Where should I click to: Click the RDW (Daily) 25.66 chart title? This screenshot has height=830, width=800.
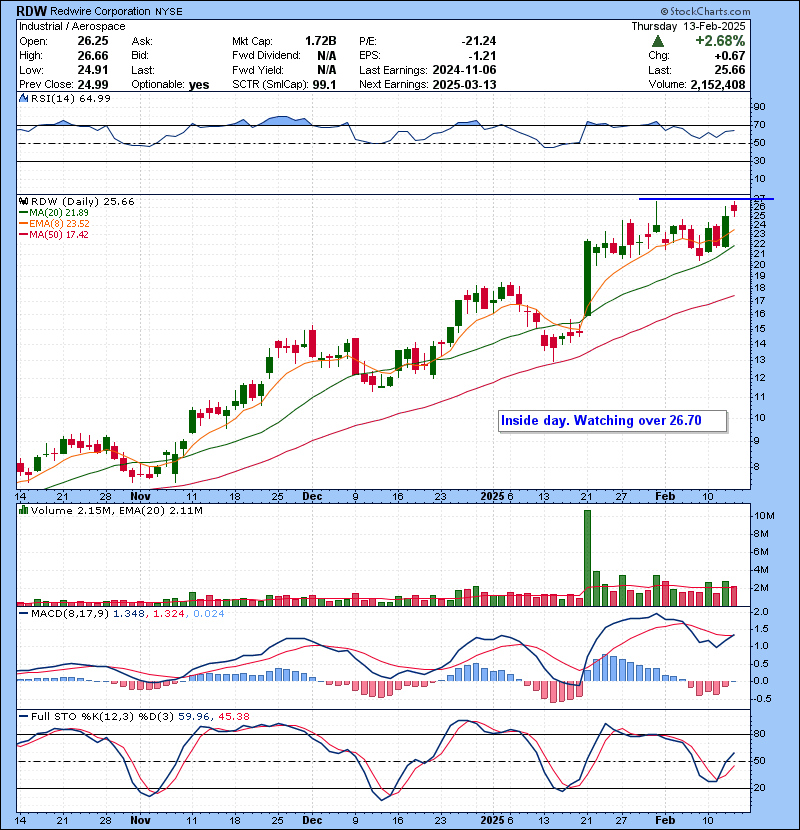83,202
